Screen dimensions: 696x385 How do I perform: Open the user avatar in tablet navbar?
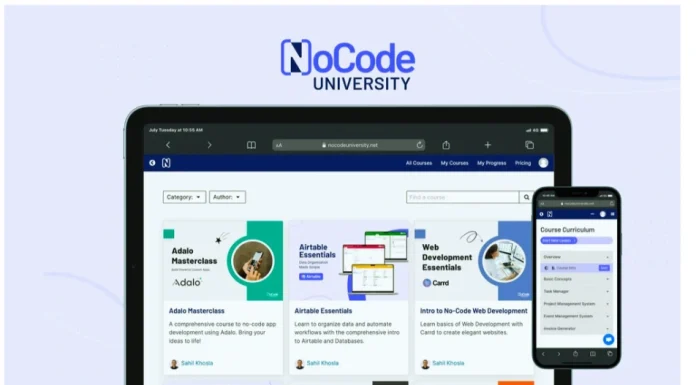click(x=543, y=163)
